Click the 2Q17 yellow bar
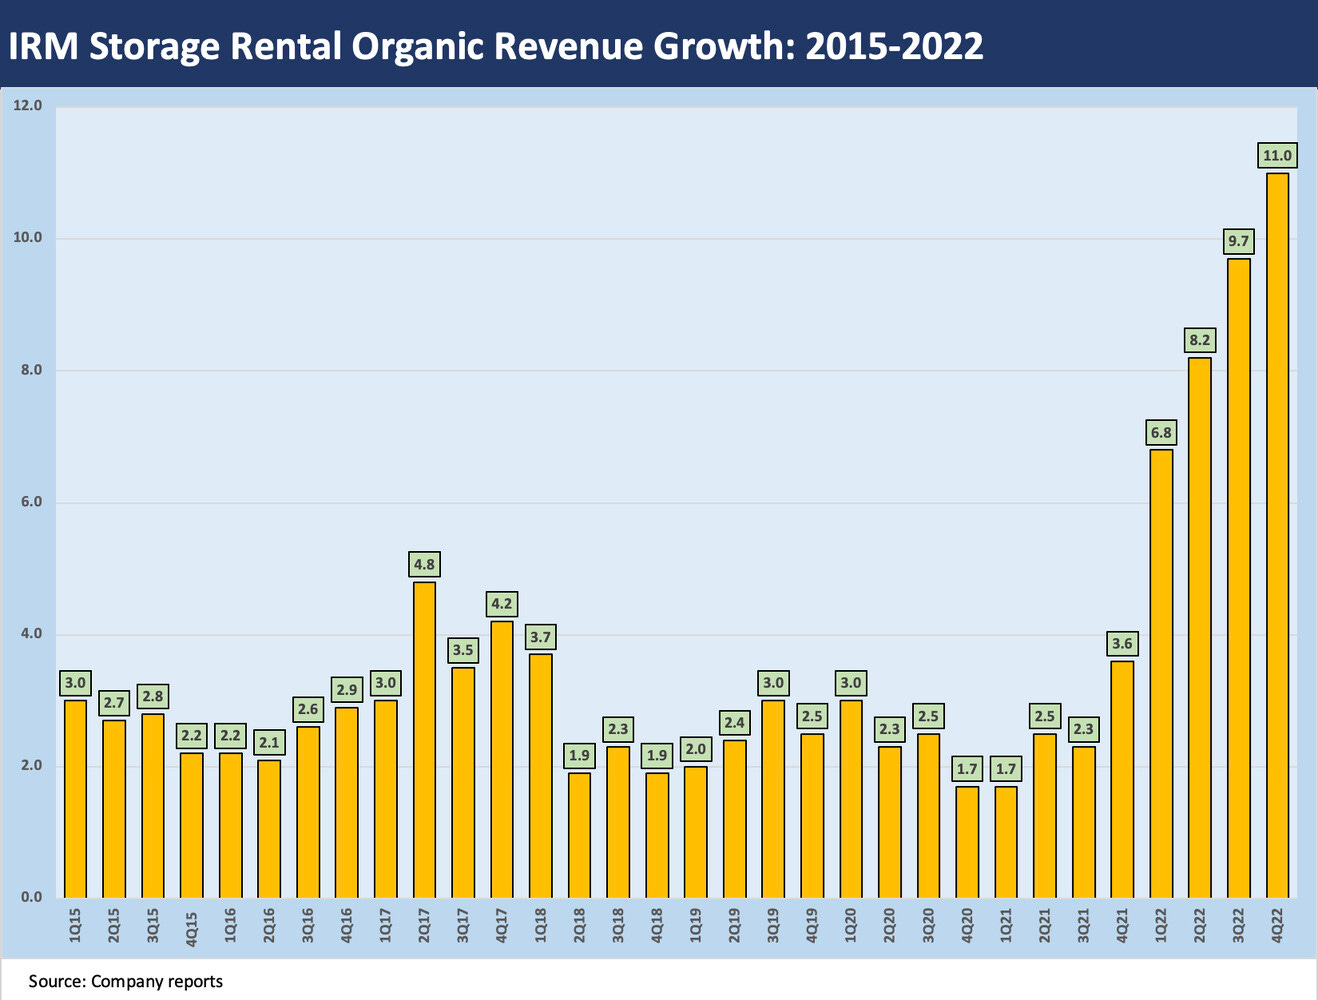The height and width of the screenshot is (1000, 1318). [424, 740]
